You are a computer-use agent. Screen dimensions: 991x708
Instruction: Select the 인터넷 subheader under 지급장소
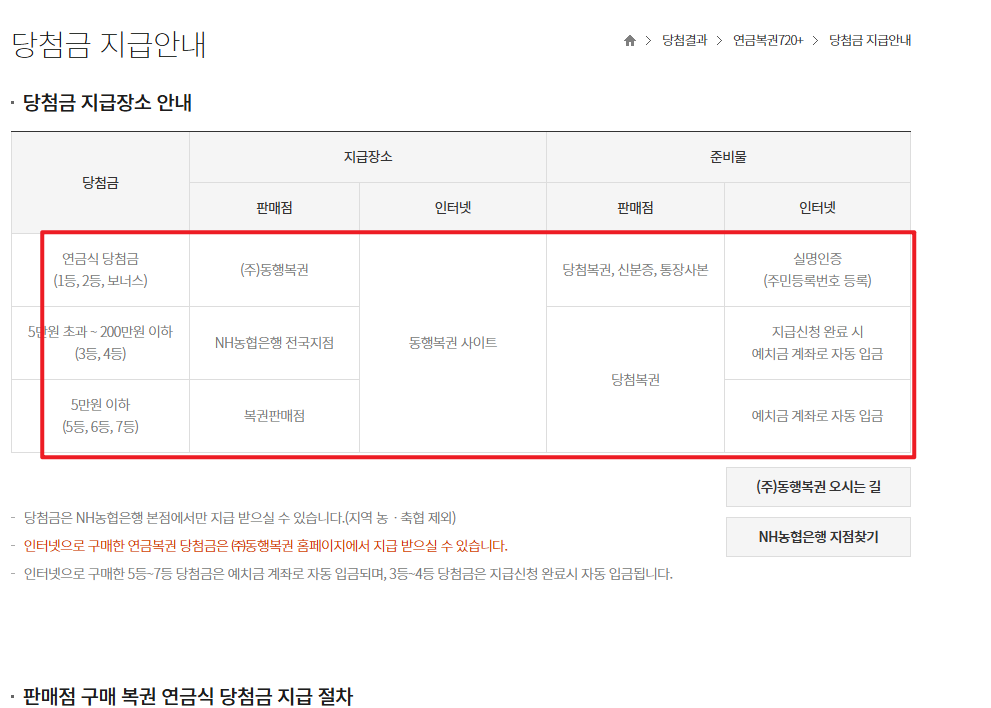(x=452, y=206)
